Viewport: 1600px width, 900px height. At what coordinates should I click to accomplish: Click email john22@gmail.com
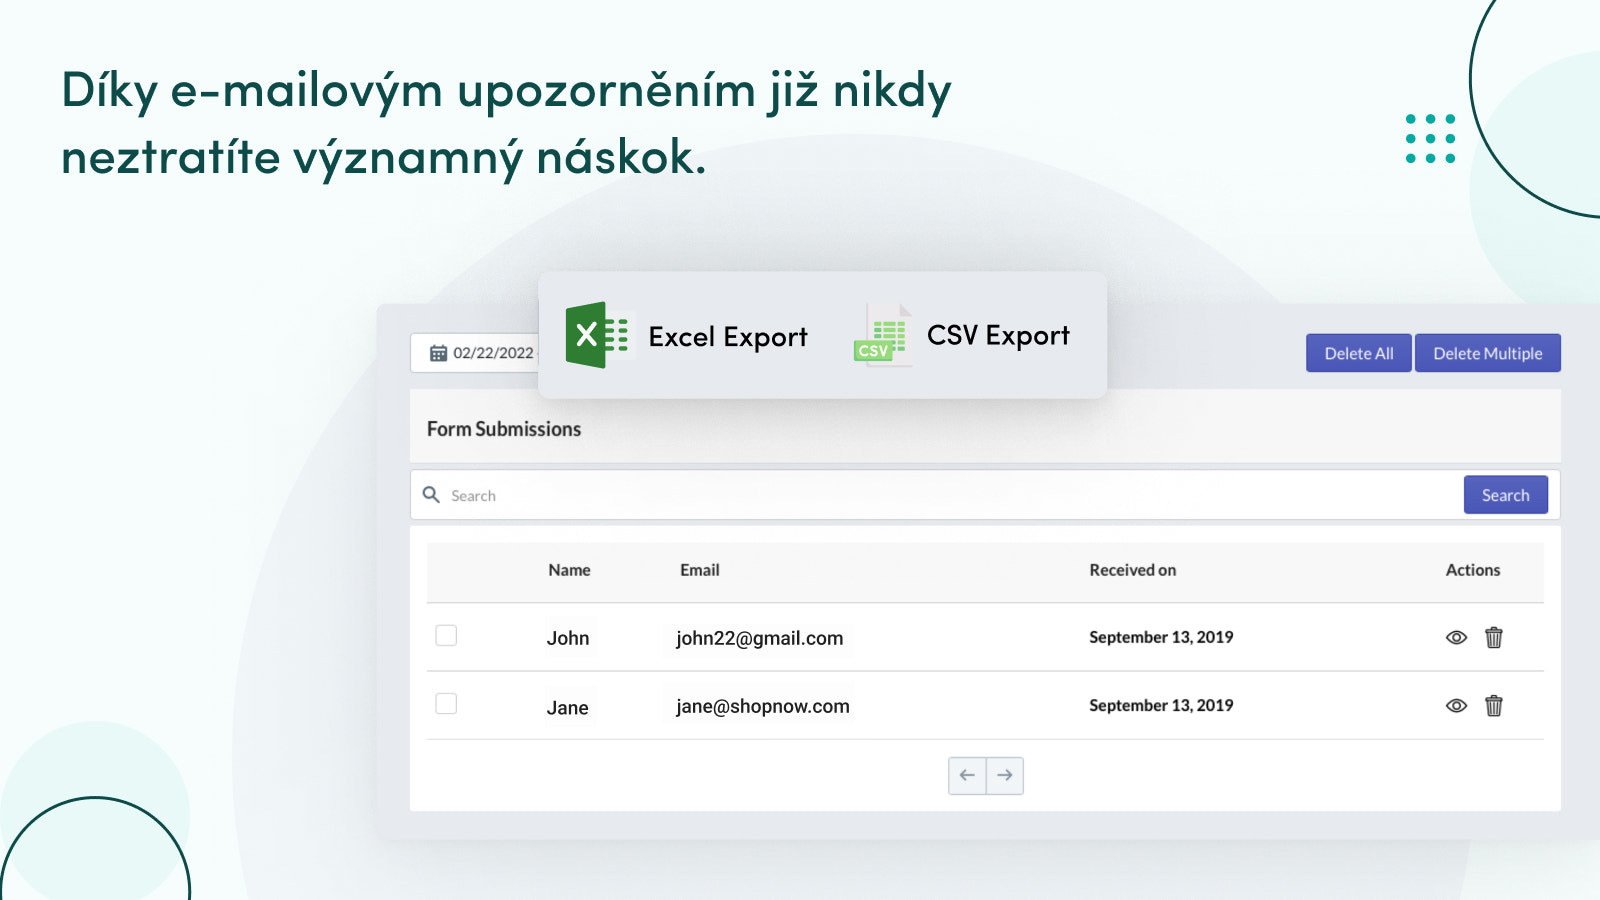click(x=760, y=638)
